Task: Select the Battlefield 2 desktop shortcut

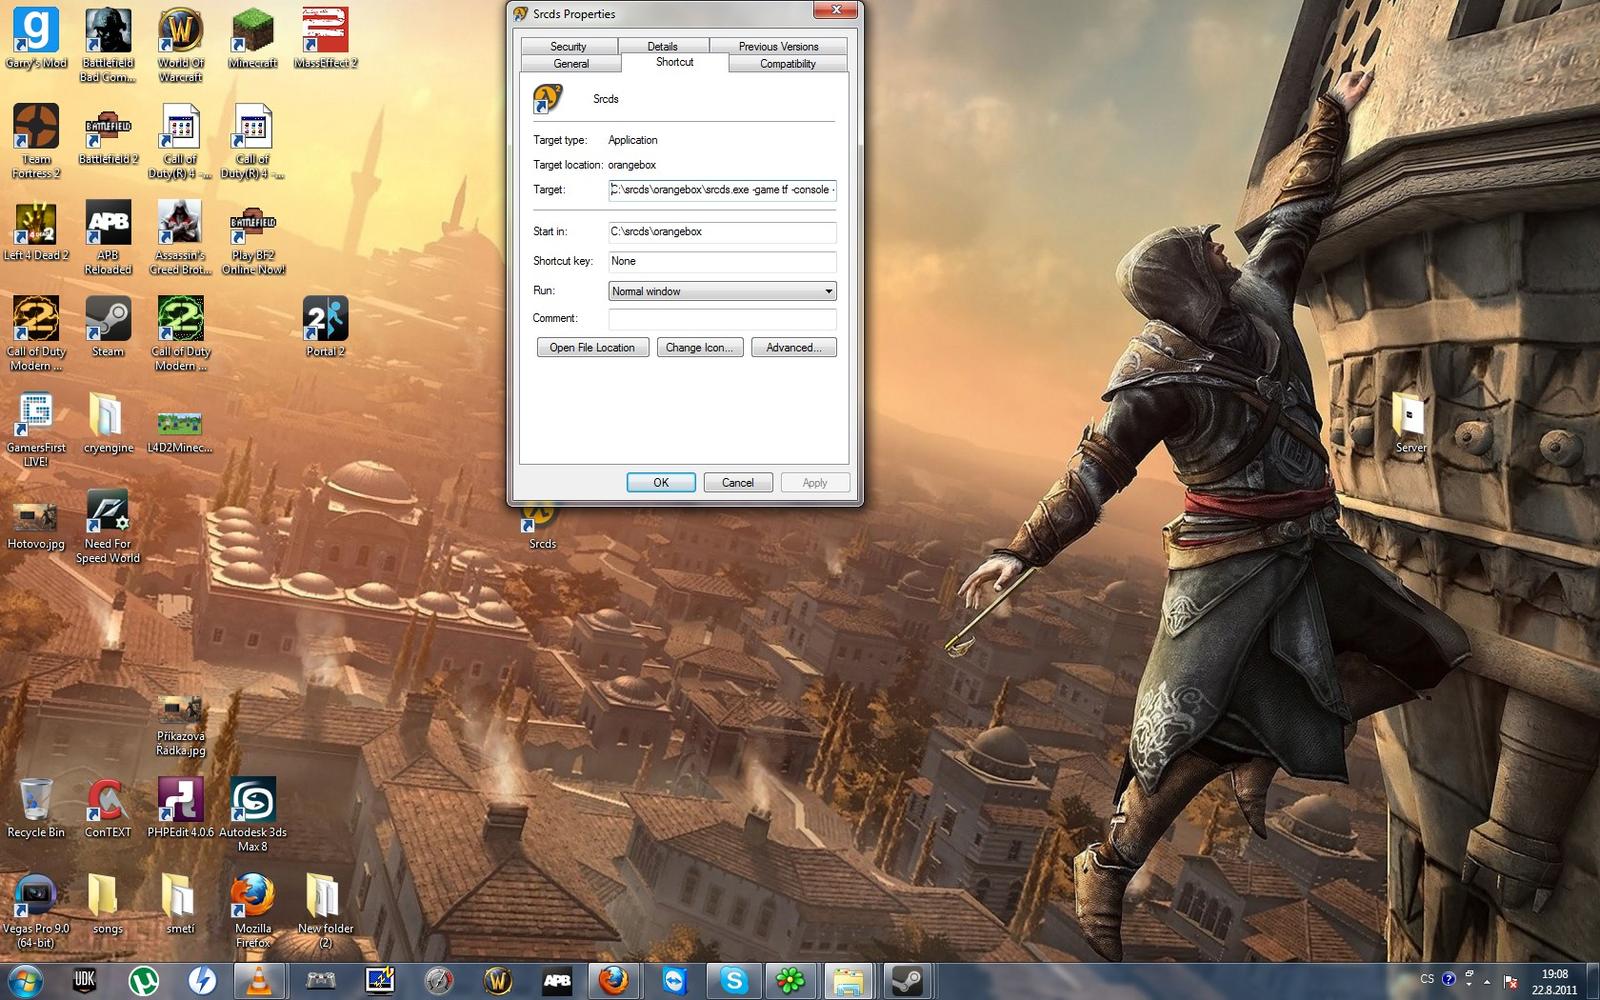Action: click(108, 134)
